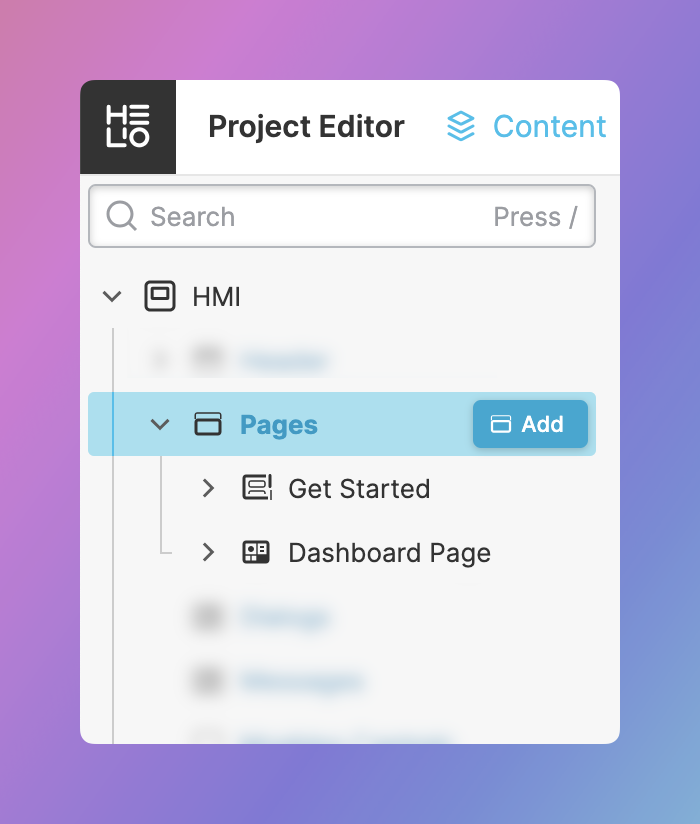The height and width of the screenshot is (824, 700).
Task: Click the HMI screen icon
Action: pos(160,296)
